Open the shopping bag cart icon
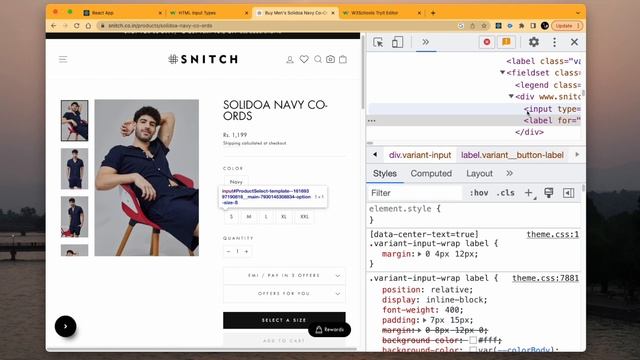 (x=343, y=60)
